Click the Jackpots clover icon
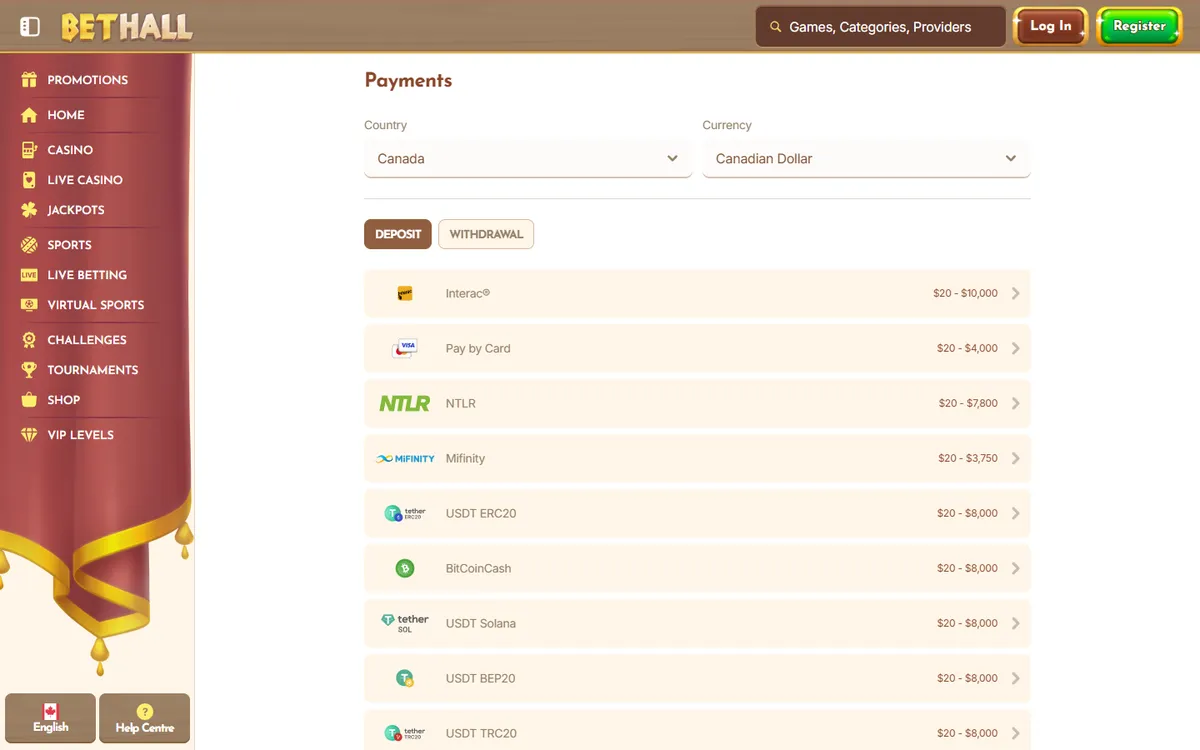The height and width of the screenshot is (750, 1200). point(29,210)
